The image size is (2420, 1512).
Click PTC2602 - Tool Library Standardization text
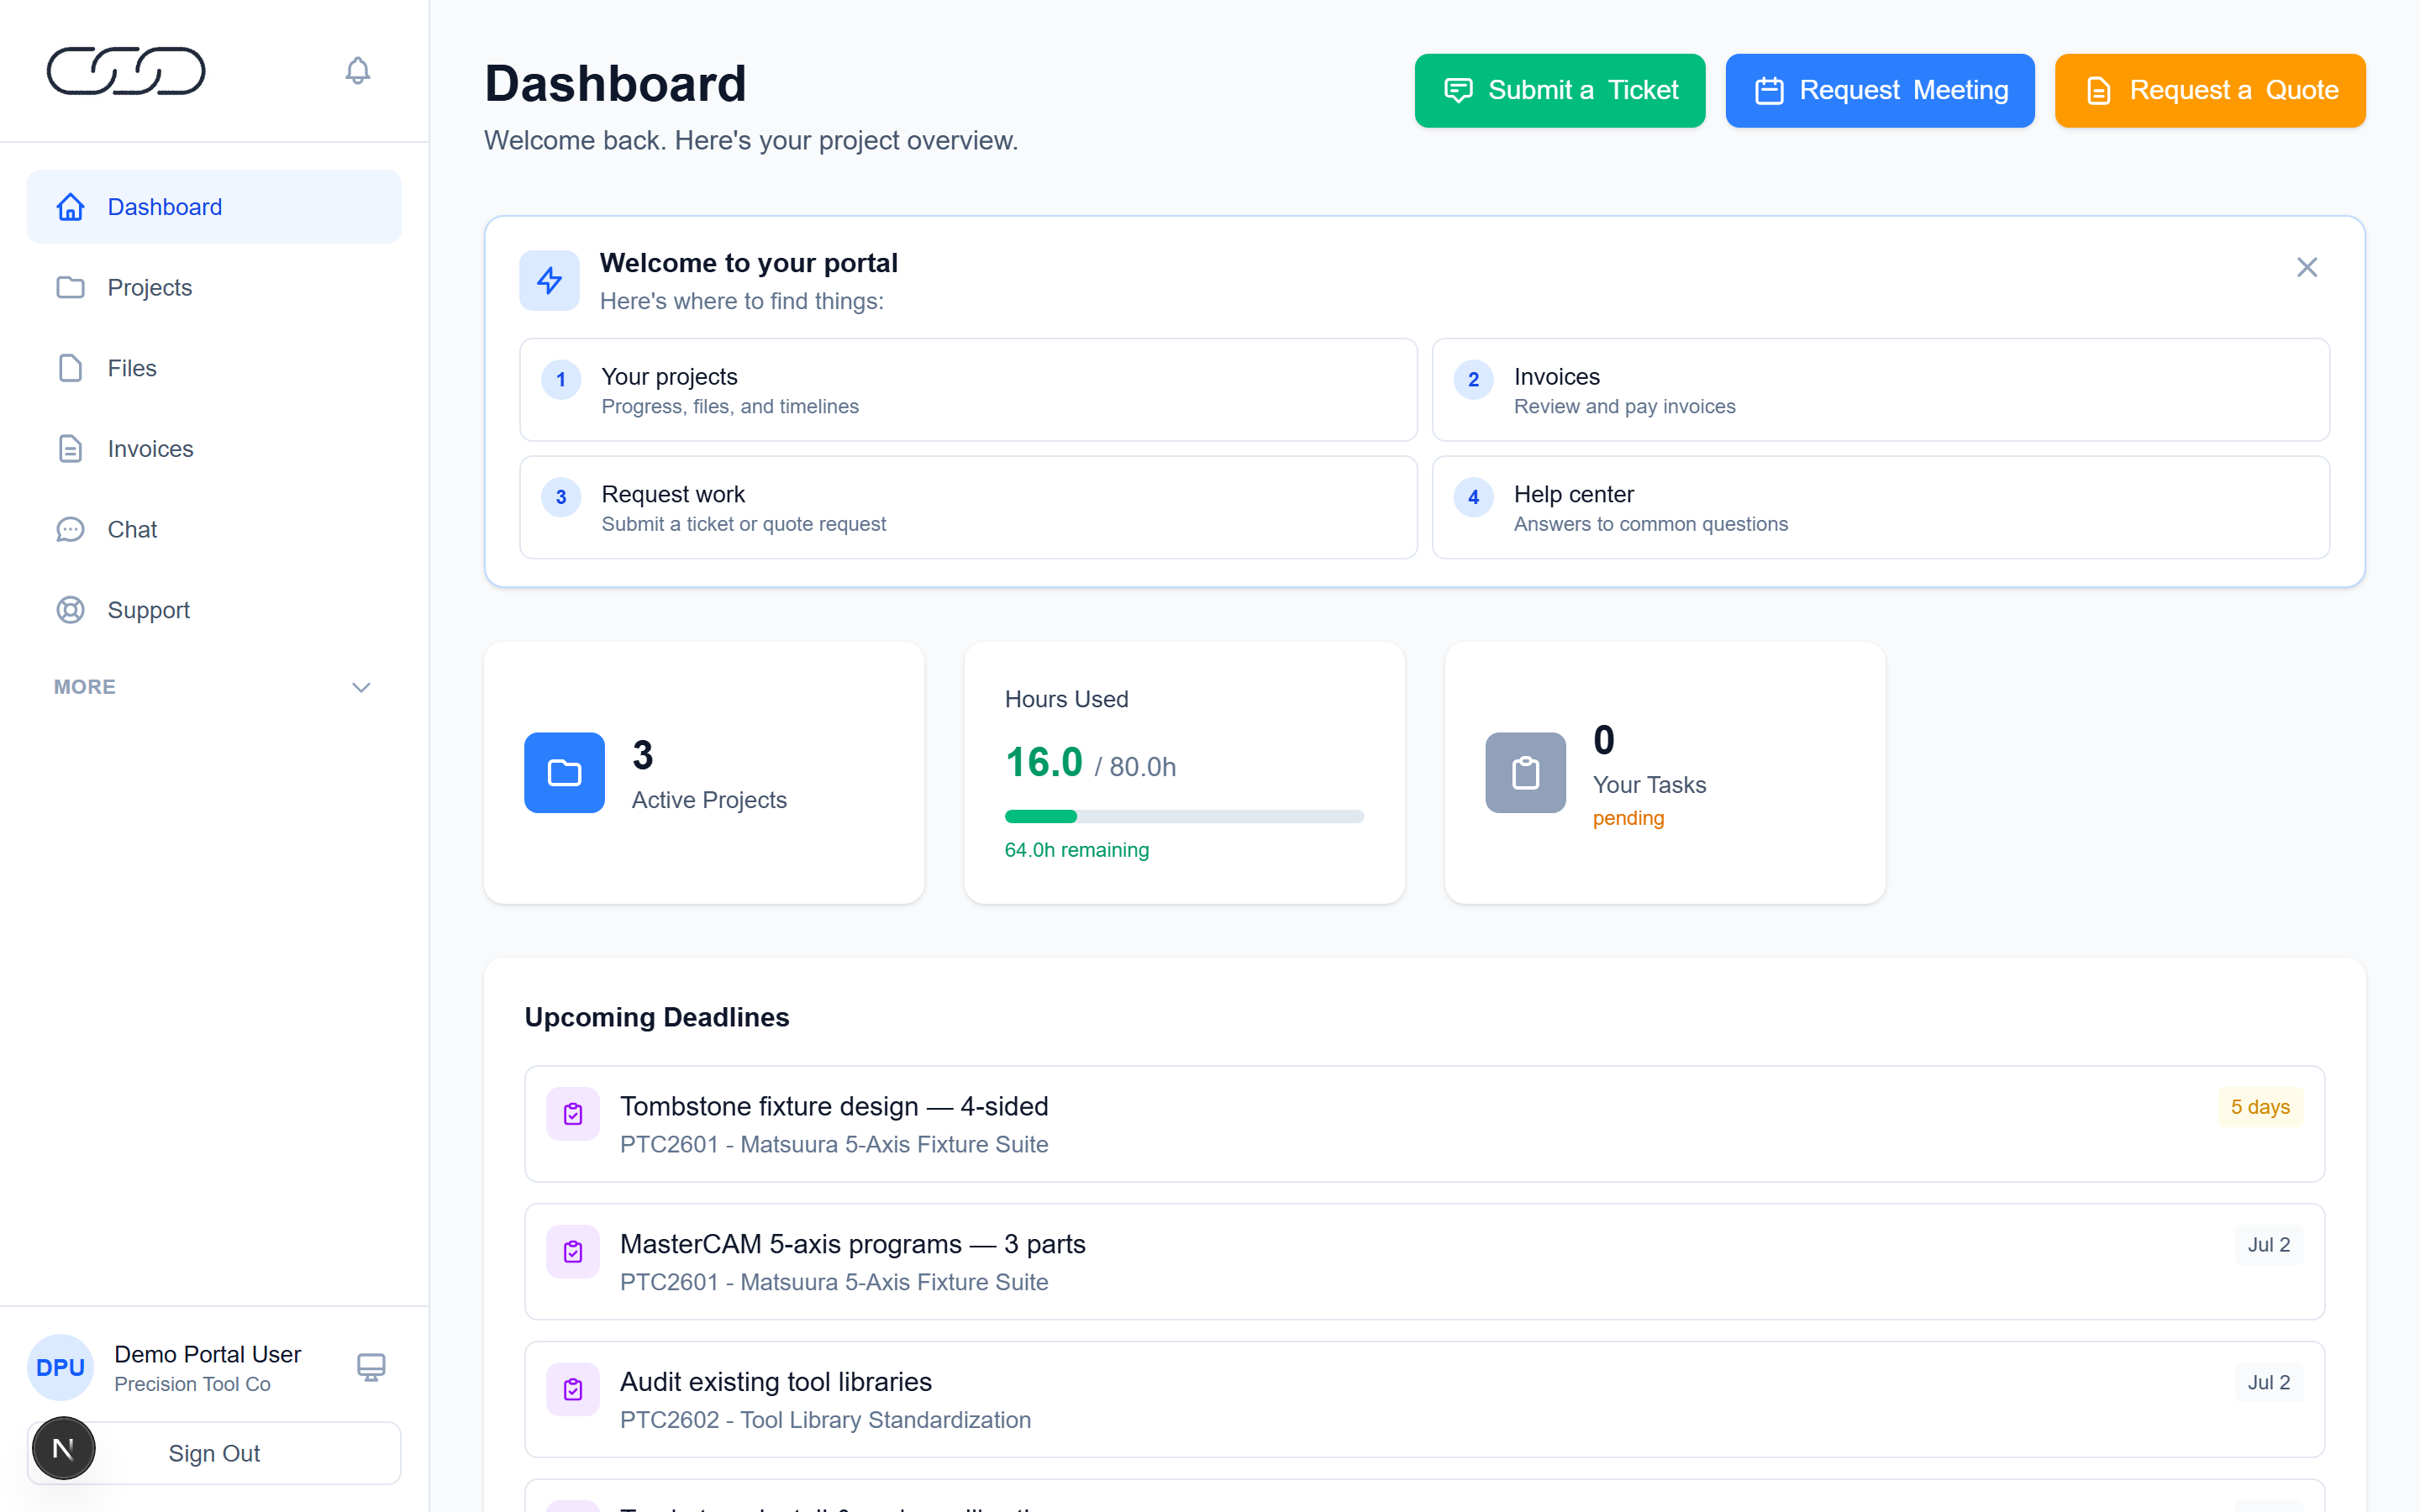click(x=825, y=1420)
